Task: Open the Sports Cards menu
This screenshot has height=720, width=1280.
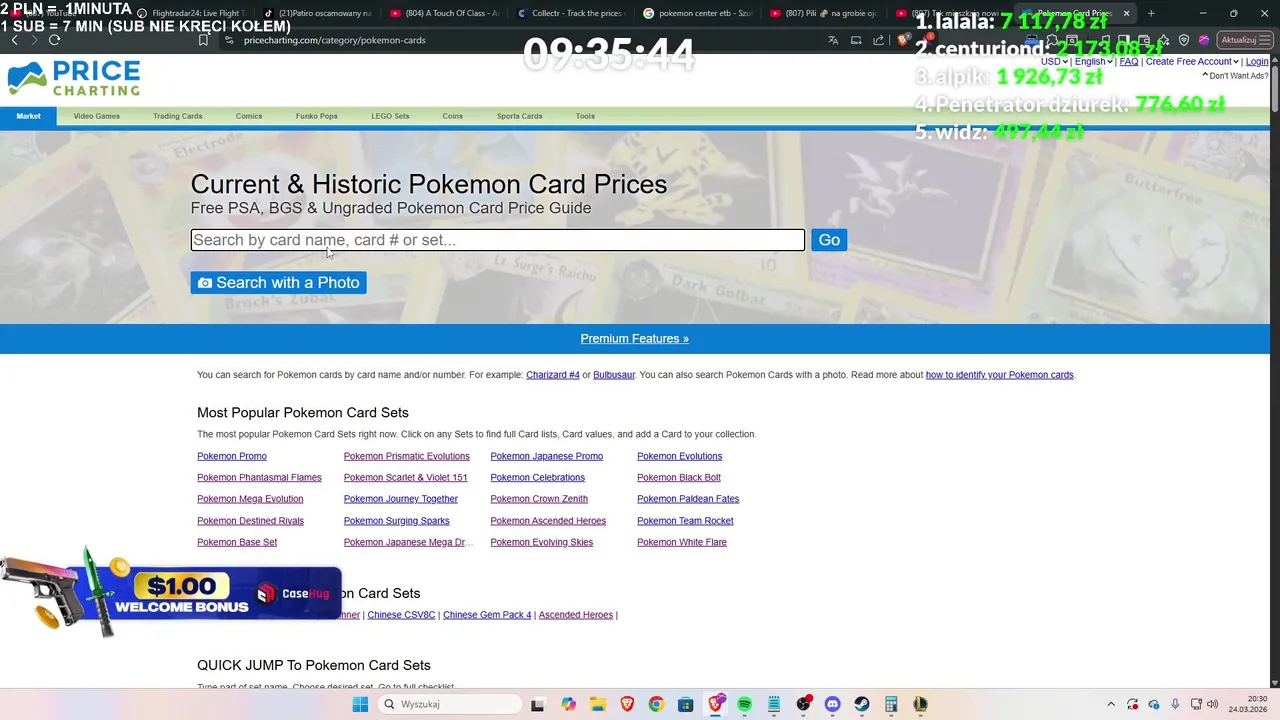Action: tap(519, 116)
